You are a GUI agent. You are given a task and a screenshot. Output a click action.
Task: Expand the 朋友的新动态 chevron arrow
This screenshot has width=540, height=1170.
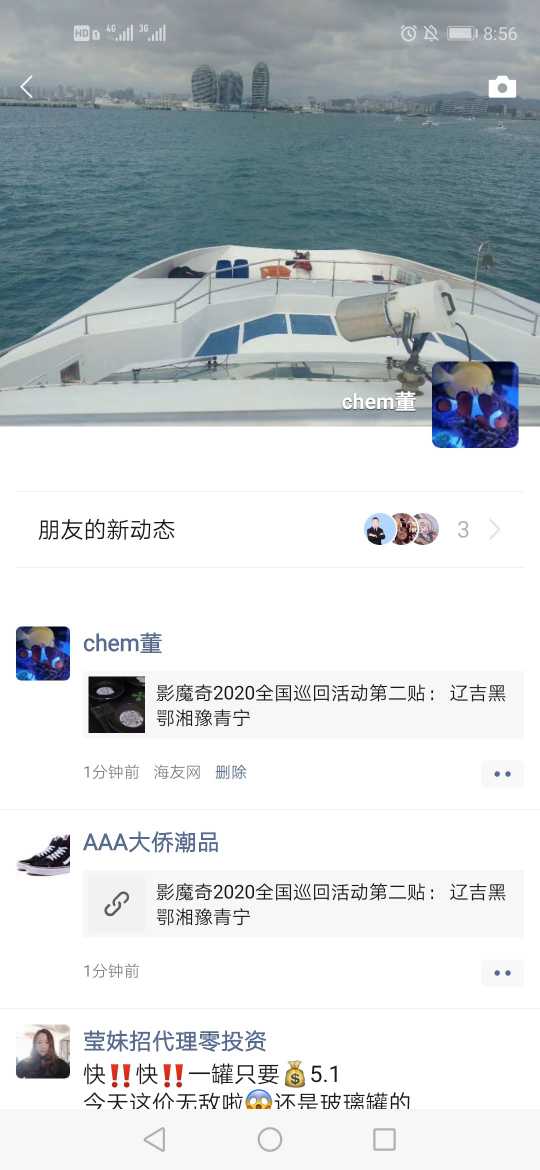pos(495,530)
